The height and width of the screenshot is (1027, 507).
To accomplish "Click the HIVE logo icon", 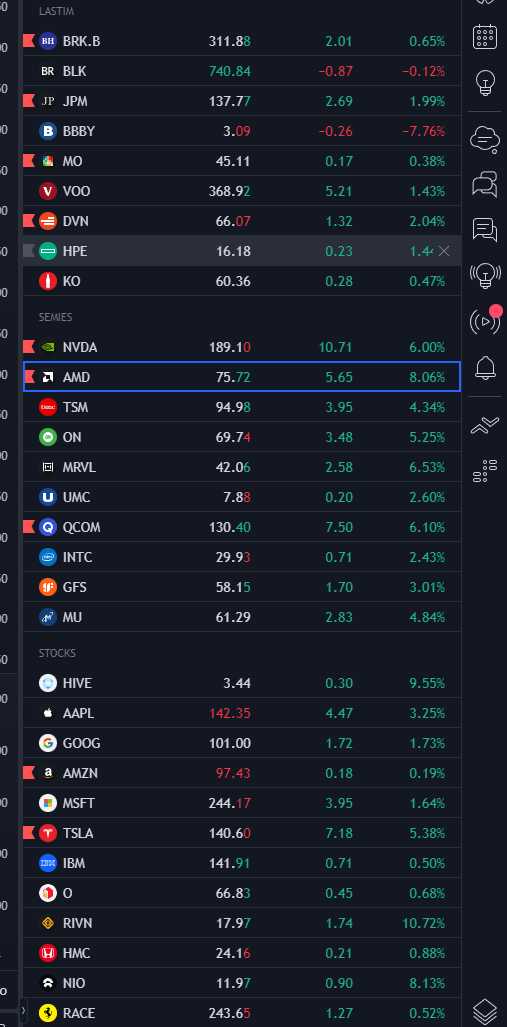I will coord(48,683).
